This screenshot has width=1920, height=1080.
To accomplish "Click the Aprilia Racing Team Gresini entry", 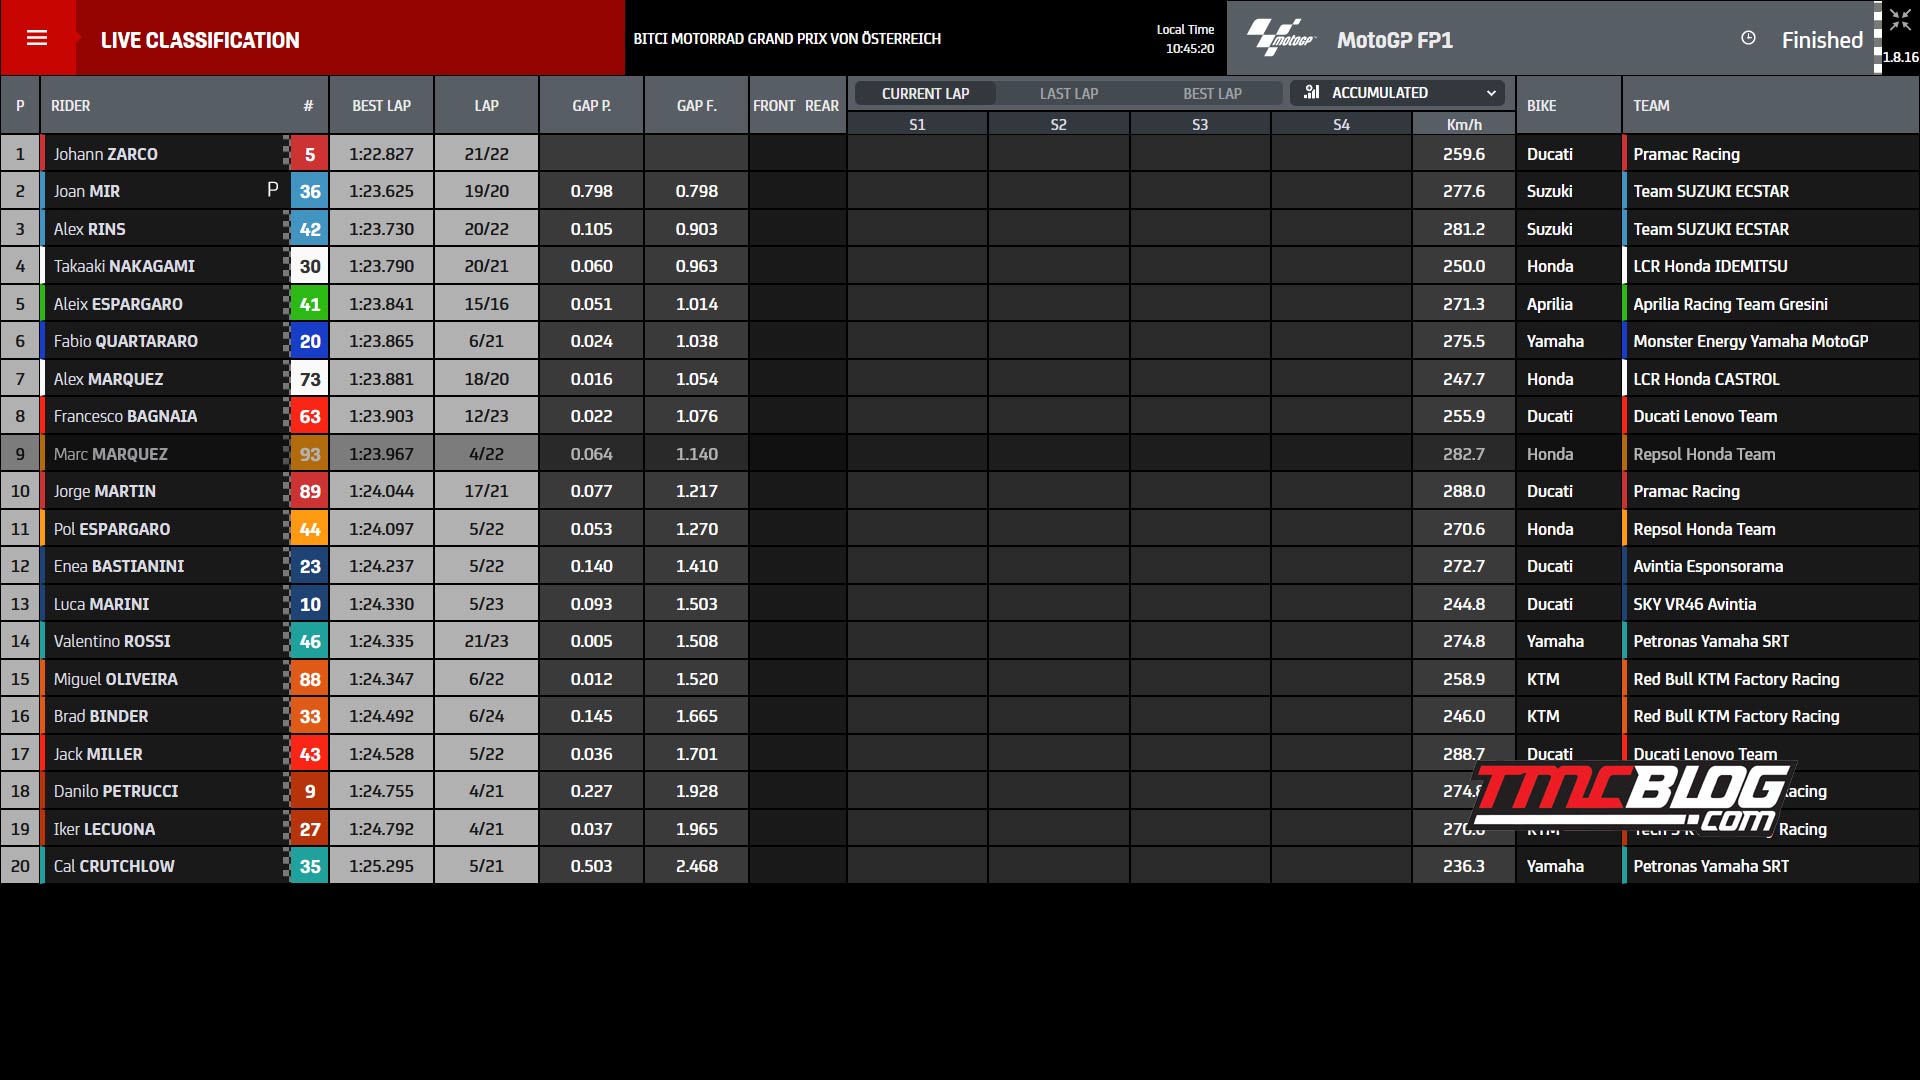I will click(x=1730, y=304).
